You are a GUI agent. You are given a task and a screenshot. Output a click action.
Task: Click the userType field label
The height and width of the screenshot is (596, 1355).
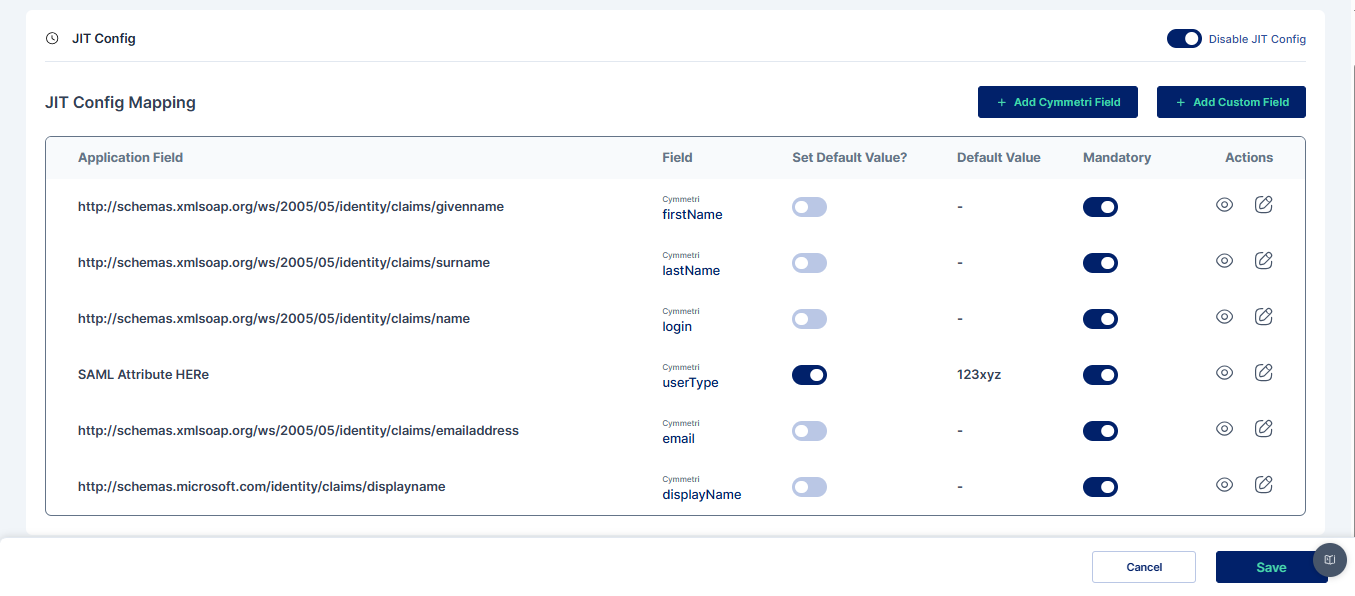(690, 382)
